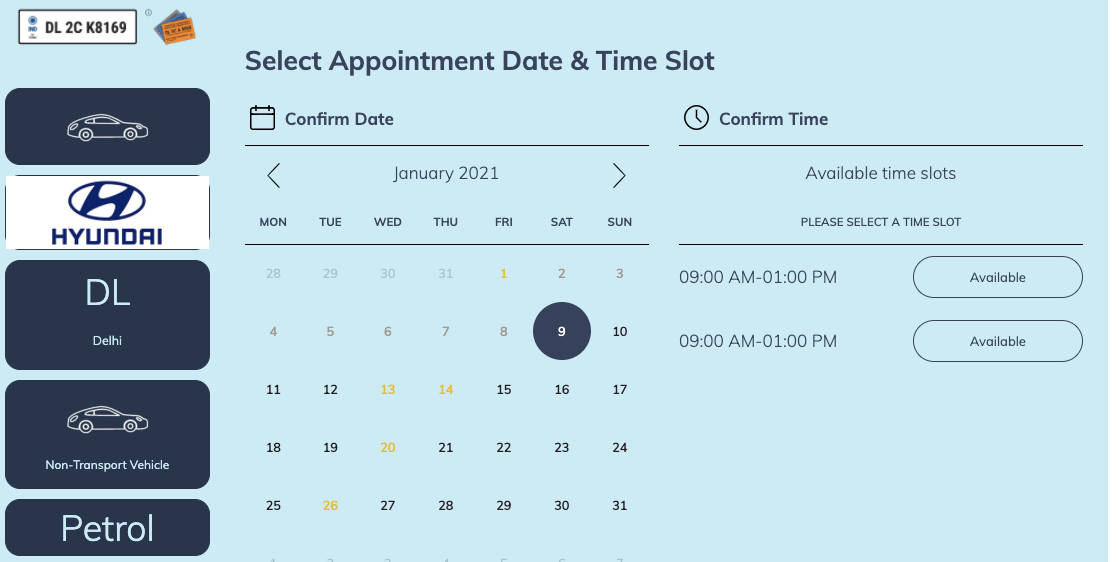Pick yellow-marked date 26 in calendar

click(x=331, y=505)
